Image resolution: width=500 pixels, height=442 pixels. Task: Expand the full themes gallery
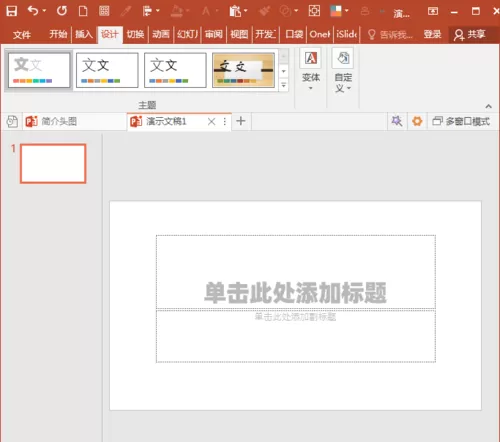click(x=284, y=85)
